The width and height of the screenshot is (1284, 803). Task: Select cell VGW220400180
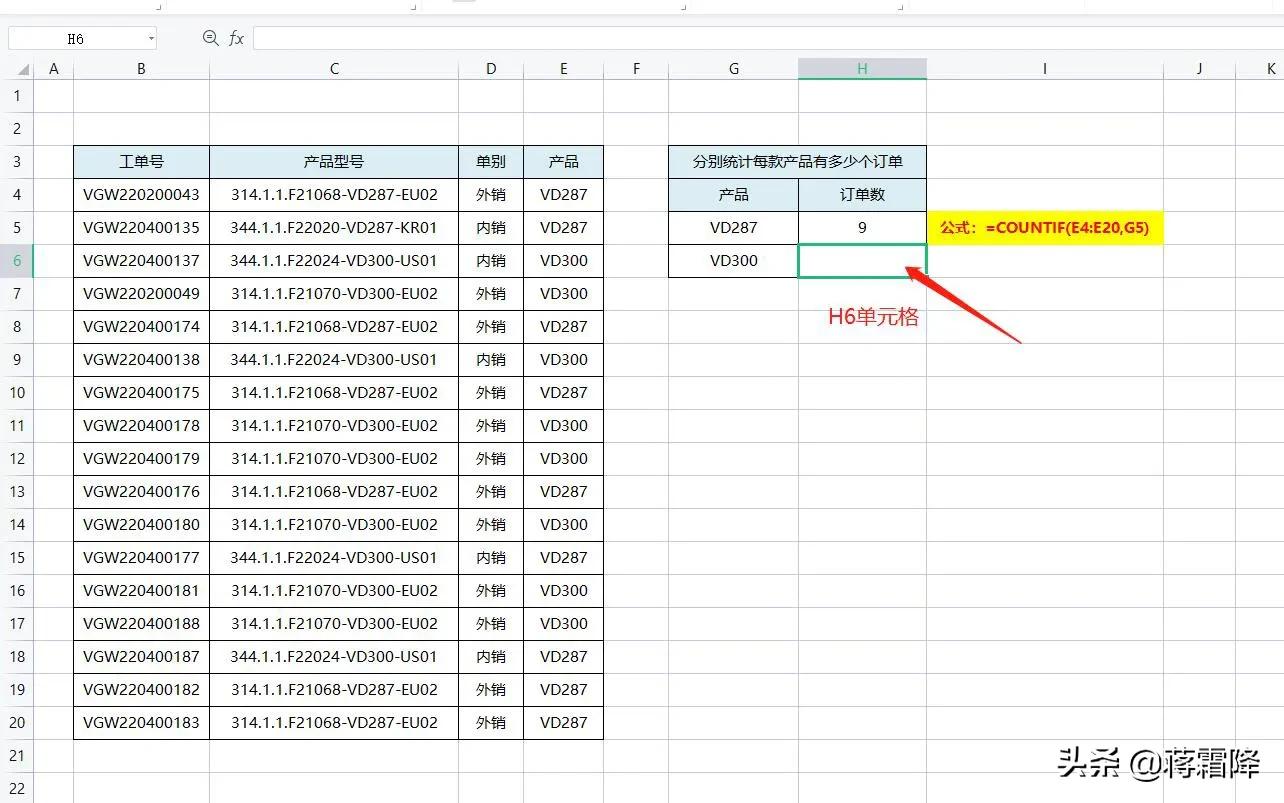coord(142,525)
